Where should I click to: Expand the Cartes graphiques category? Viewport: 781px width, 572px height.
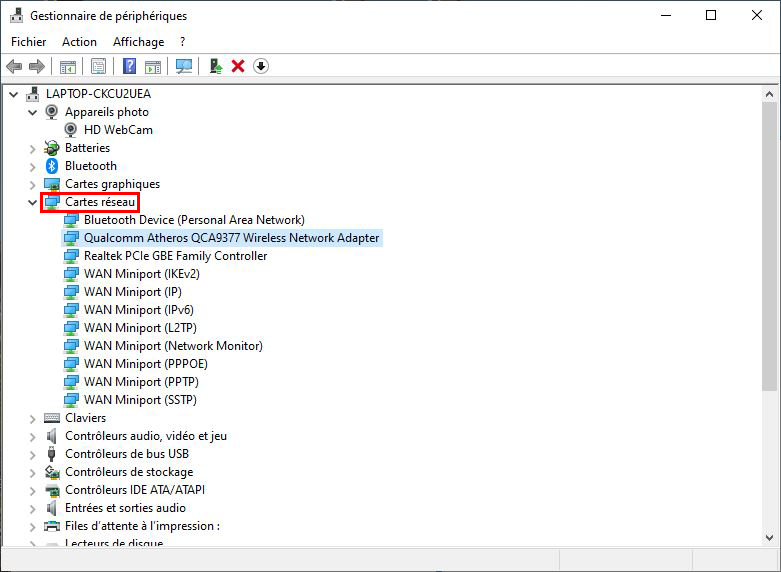pos(33,185)
